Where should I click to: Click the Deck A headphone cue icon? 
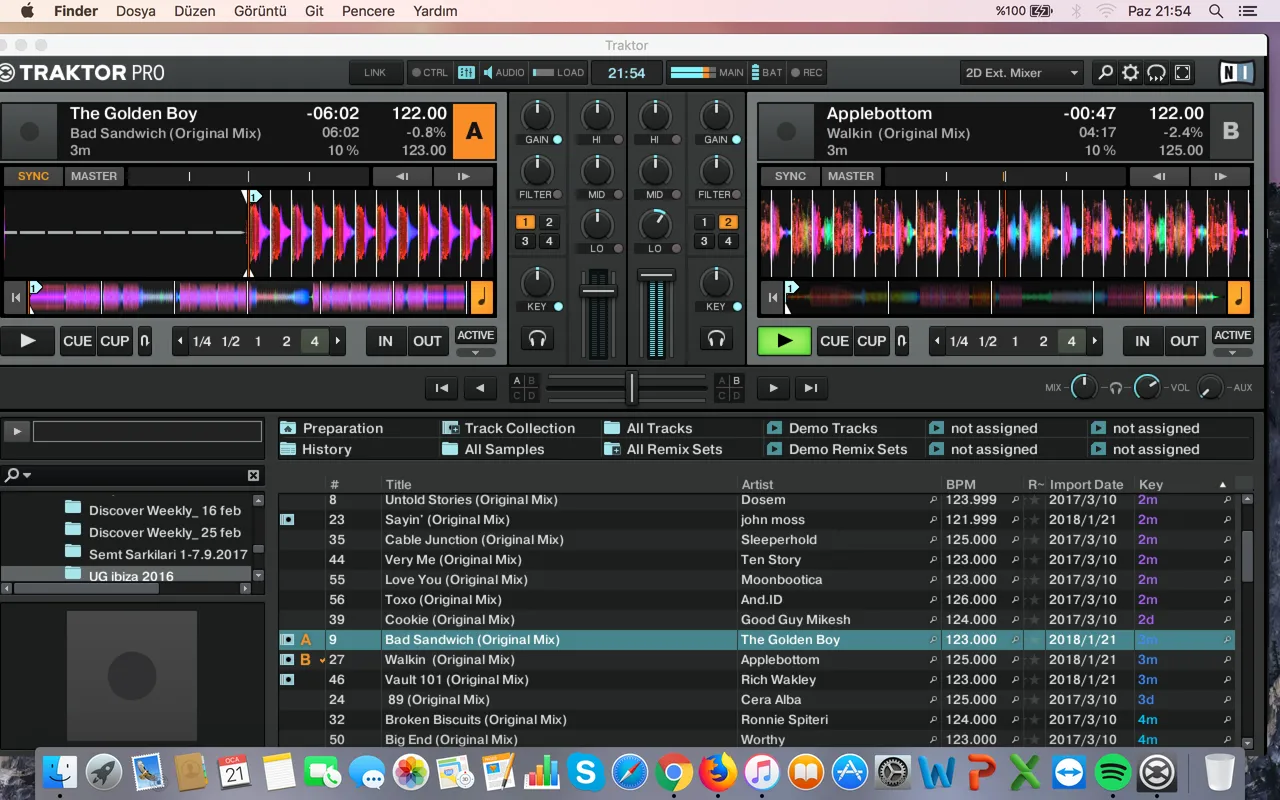537,340
